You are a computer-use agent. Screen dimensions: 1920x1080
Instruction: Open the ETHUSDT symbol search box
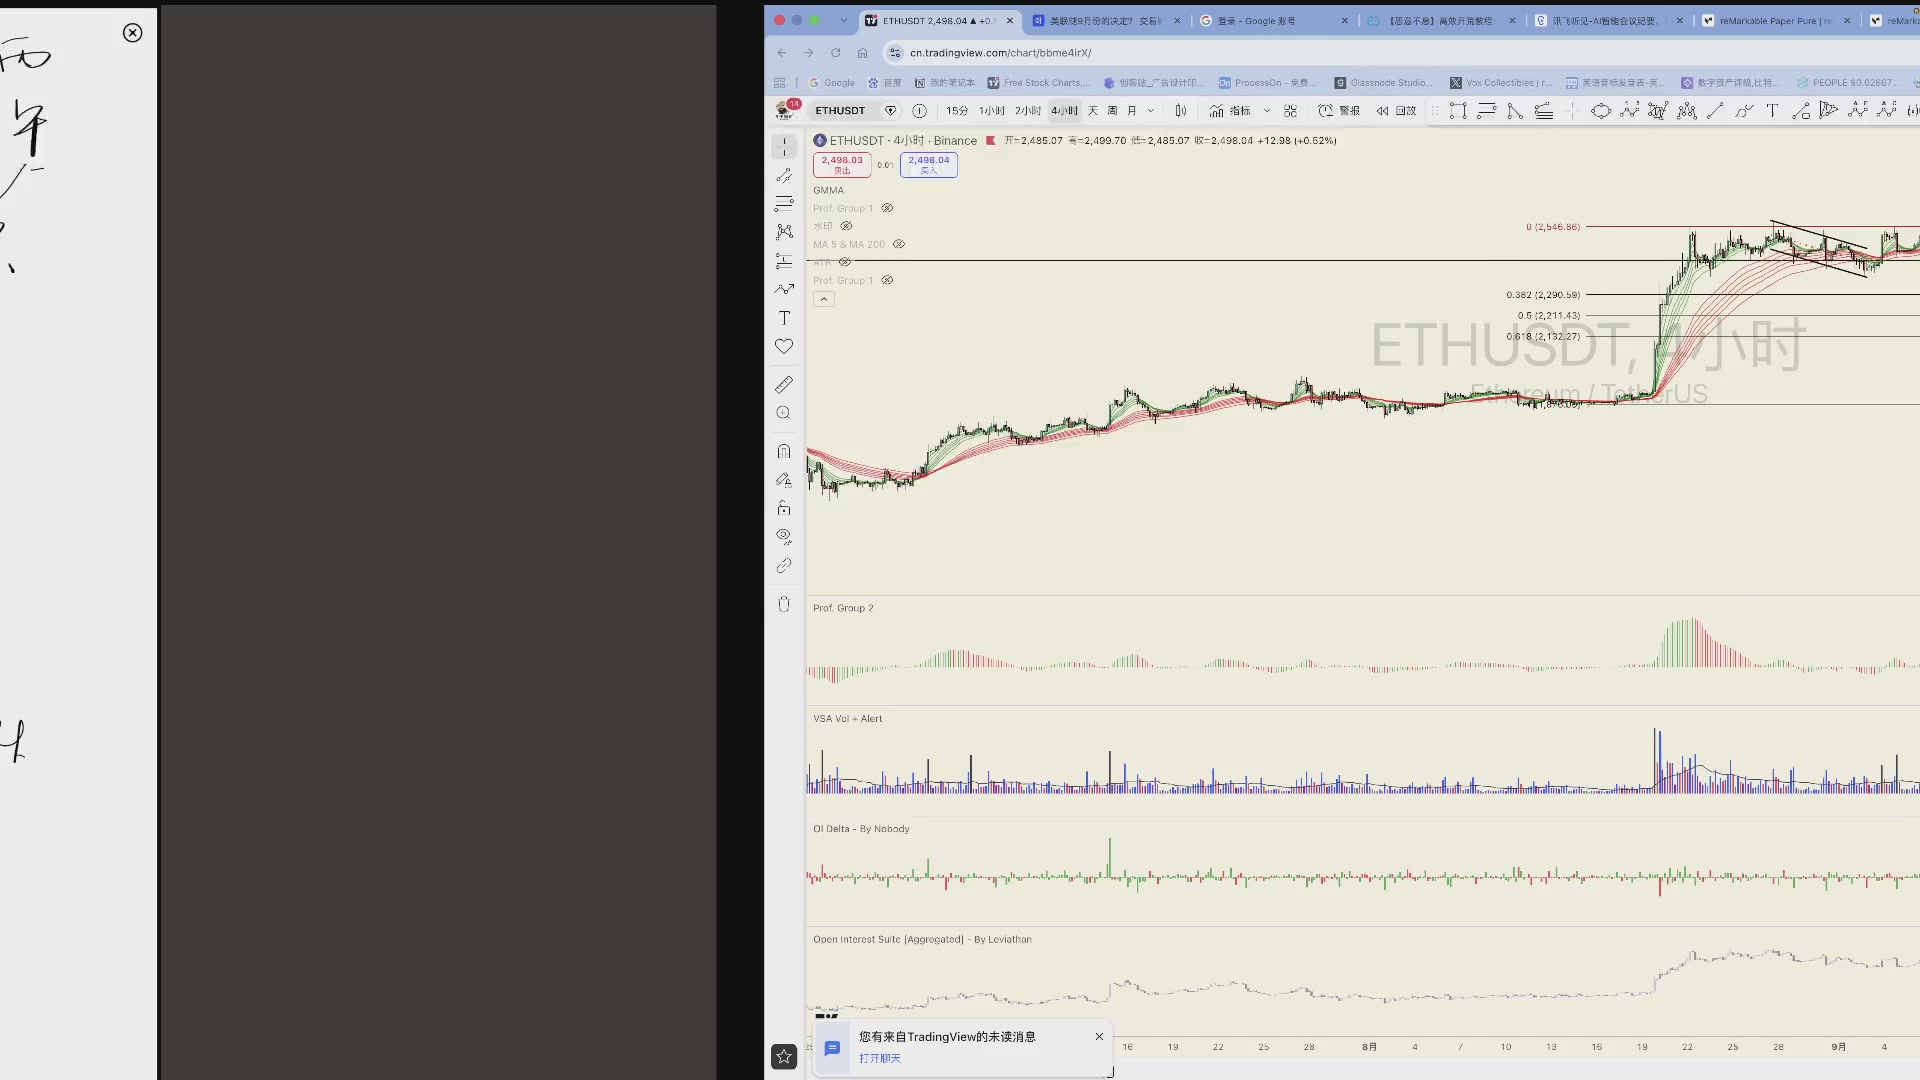point(841,111)
